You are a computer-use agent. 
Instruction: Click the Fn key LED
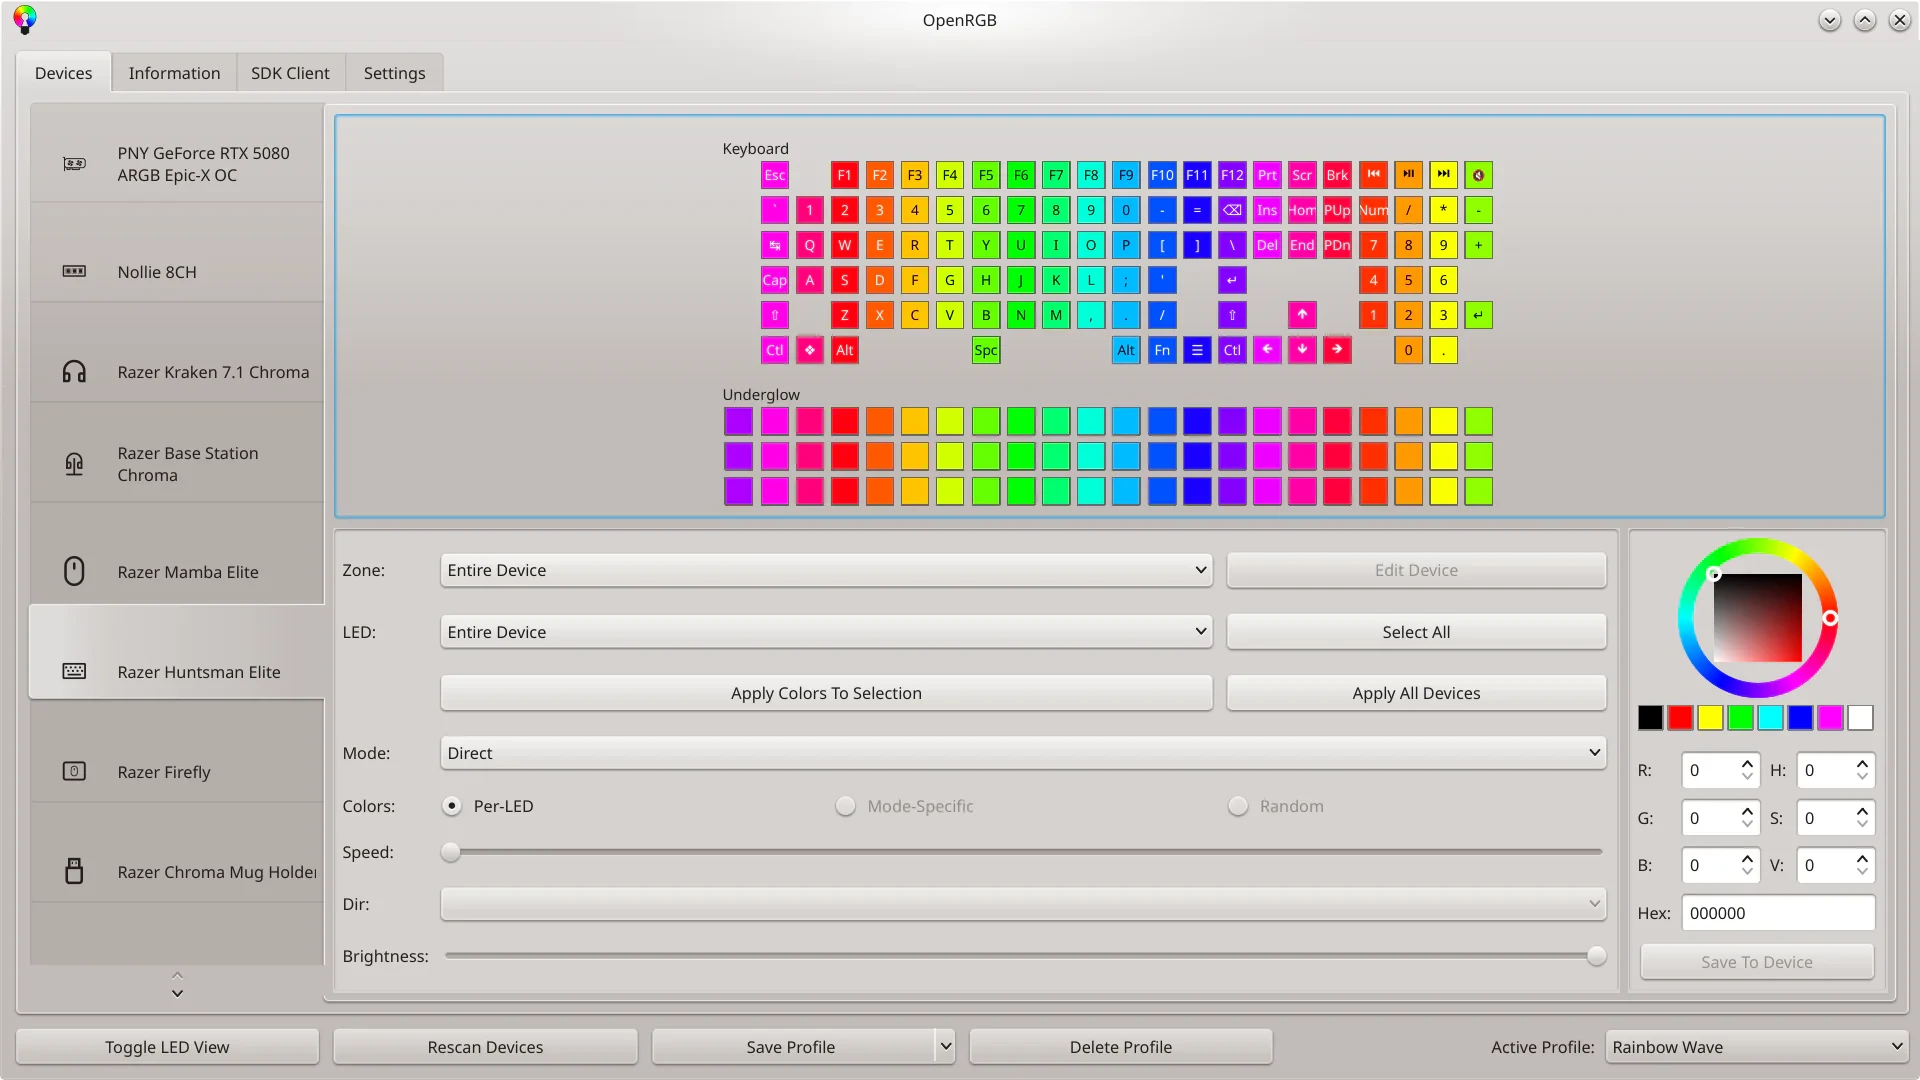point(1162,350)
